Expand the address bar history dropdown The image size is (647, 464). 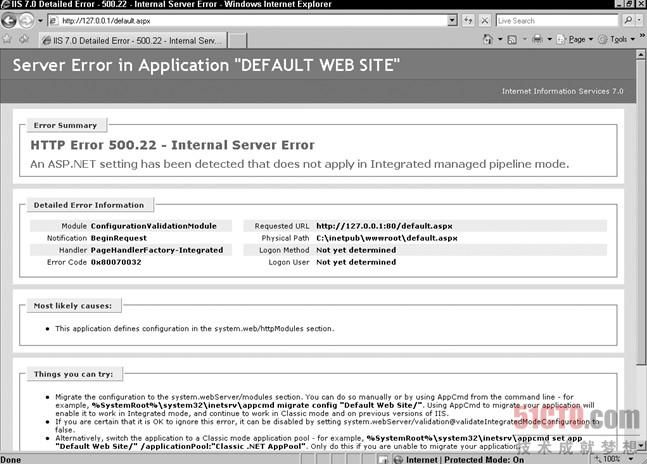[x=453, y=20]
